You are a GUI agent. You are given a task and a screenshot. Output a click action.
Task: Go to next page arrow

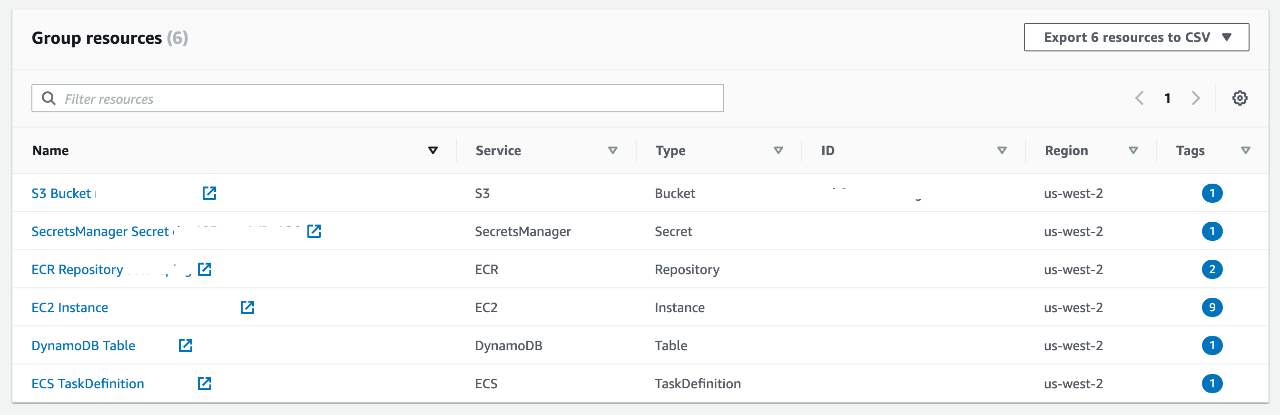[1196, 98]
